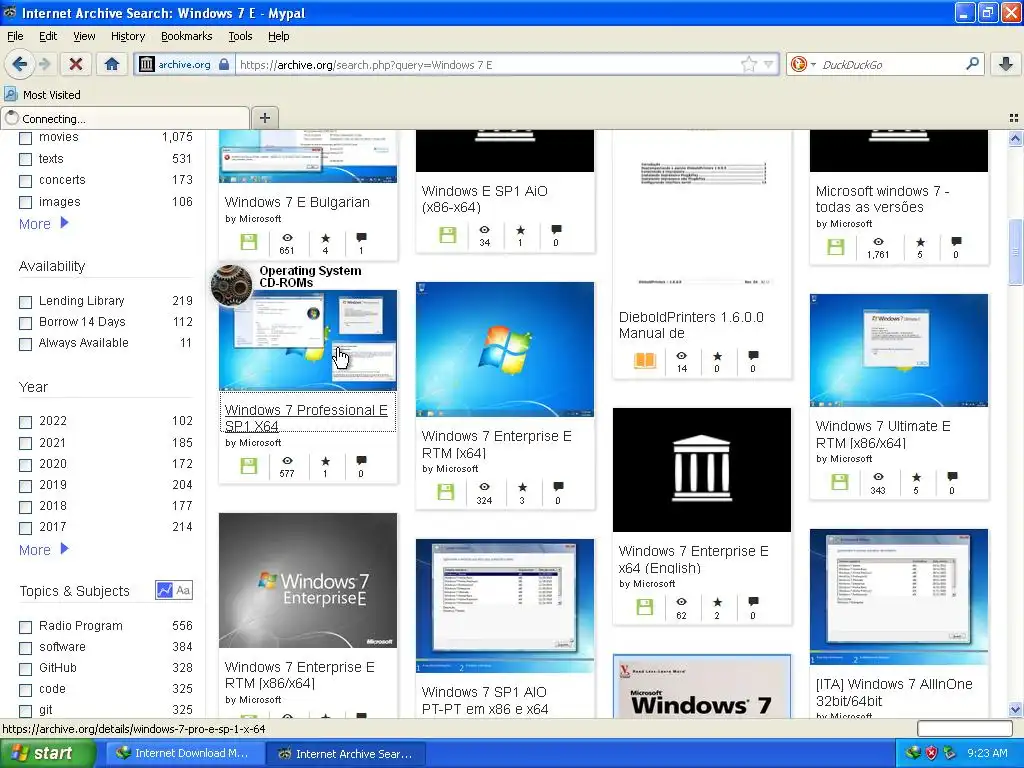Click favorites star under Windows 7 Enterprise E RTM [x64]
Viewport: 1024px width, 768px height.
522,487
